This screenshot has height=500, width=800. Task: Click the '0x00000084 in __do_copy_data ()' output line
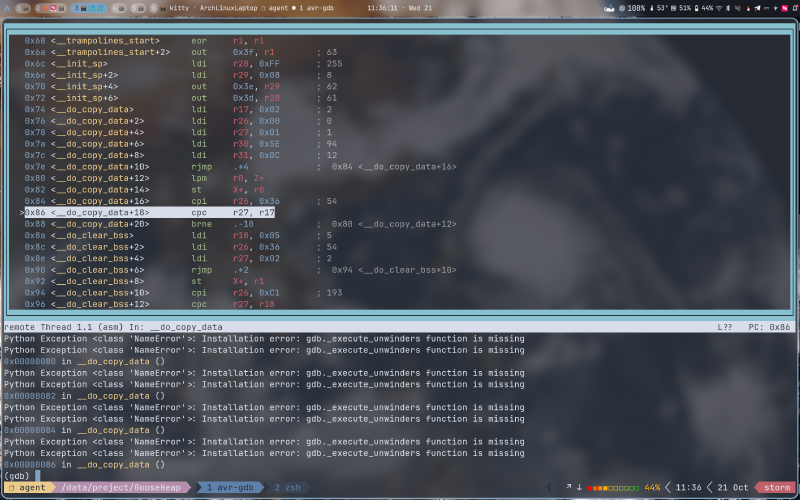pyautogui.click(x=85, y=430)
